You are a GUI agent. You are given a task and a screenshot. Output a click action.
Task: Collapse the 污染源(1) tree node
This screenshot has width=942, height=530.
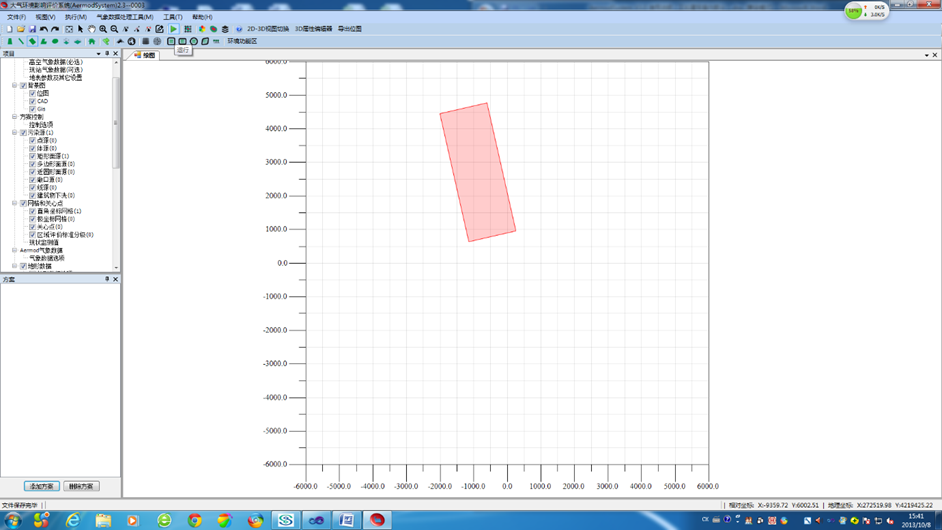(15, 133)
